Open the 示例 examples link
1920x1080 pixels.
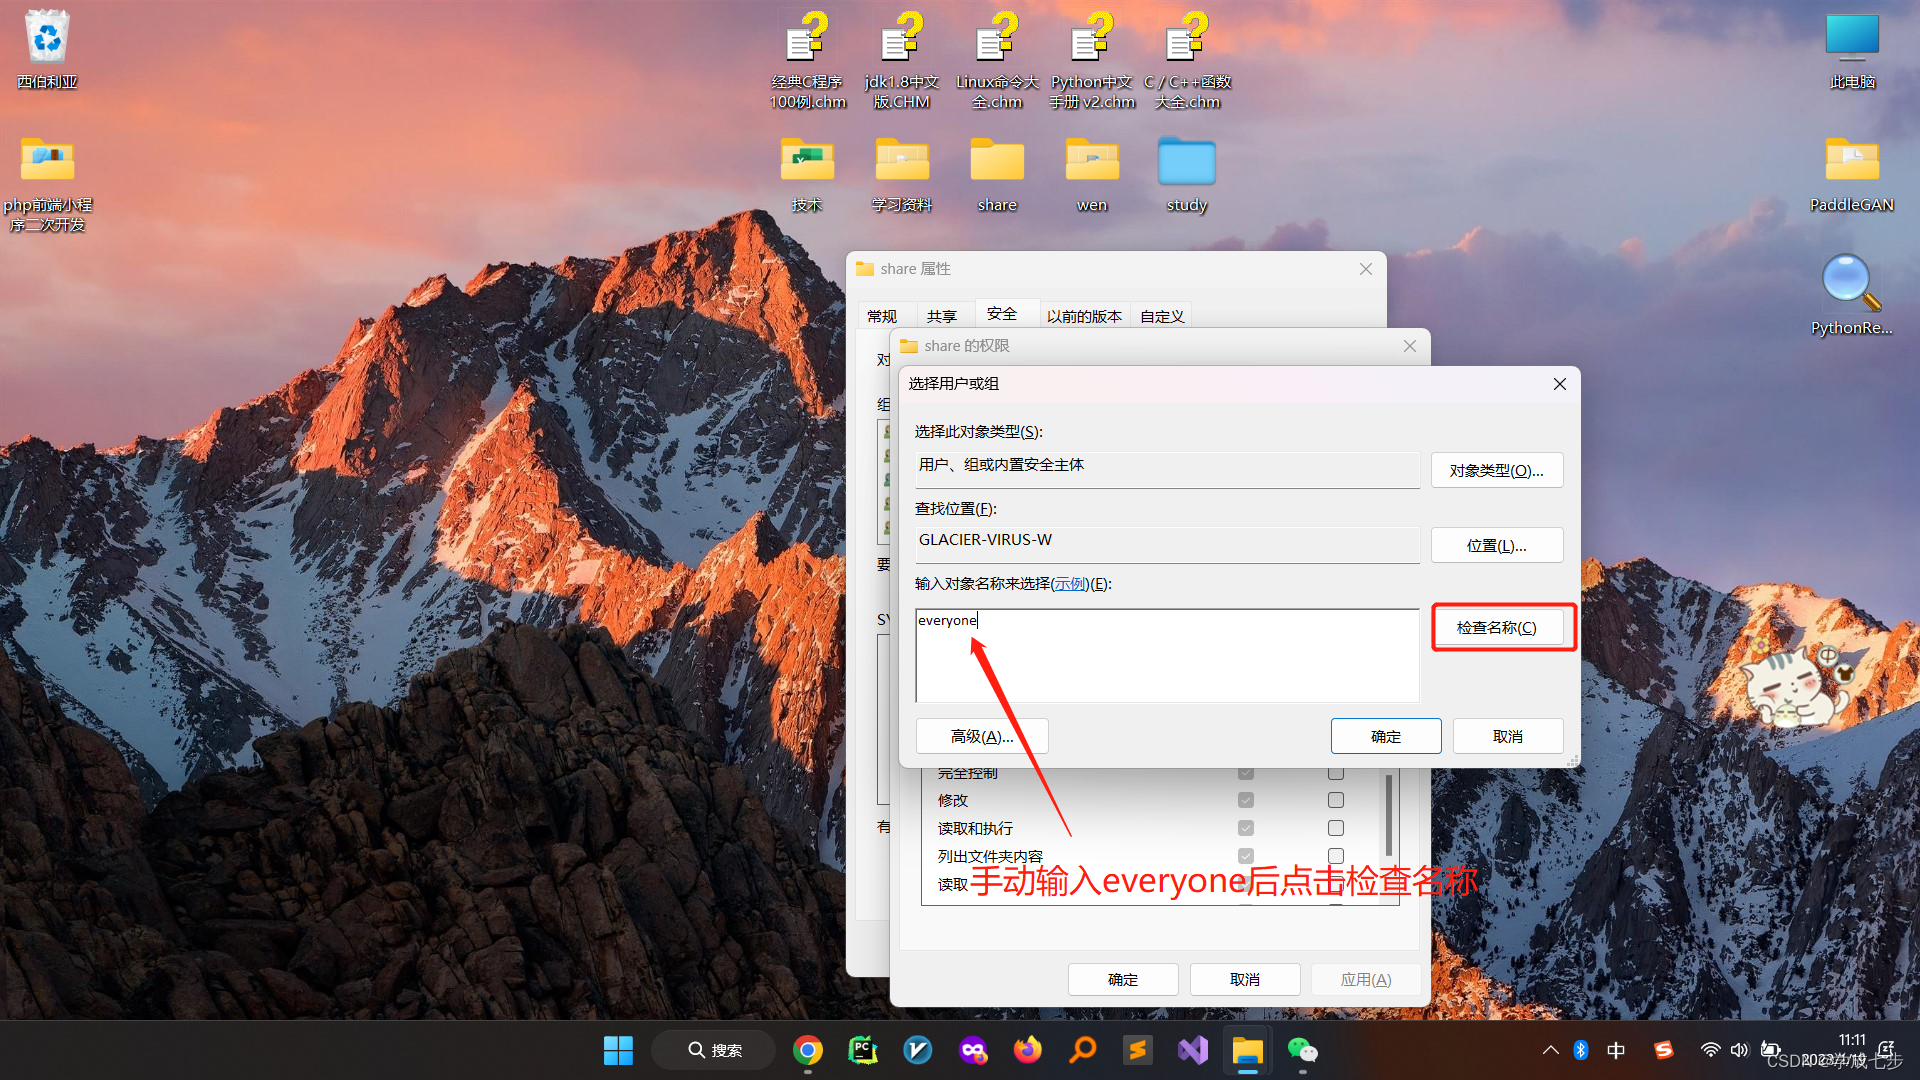1069,584
